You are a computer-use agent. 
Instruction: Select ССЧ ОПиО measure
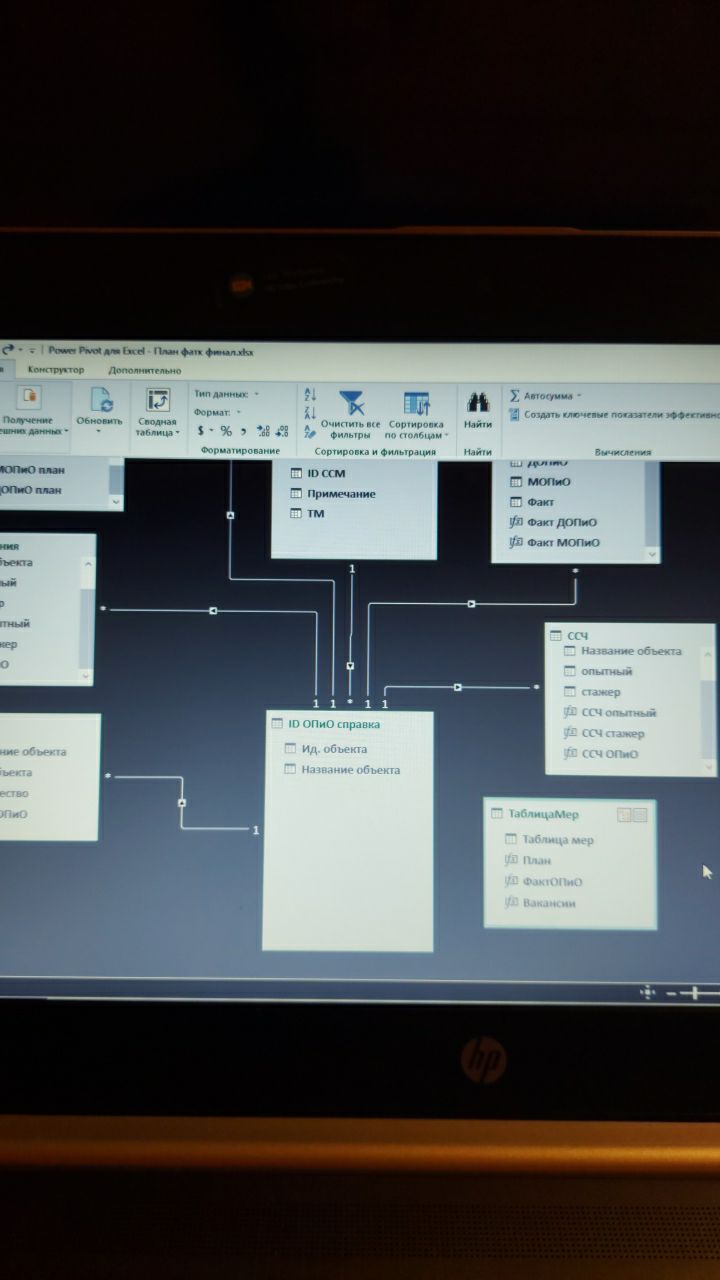(601, 754)
